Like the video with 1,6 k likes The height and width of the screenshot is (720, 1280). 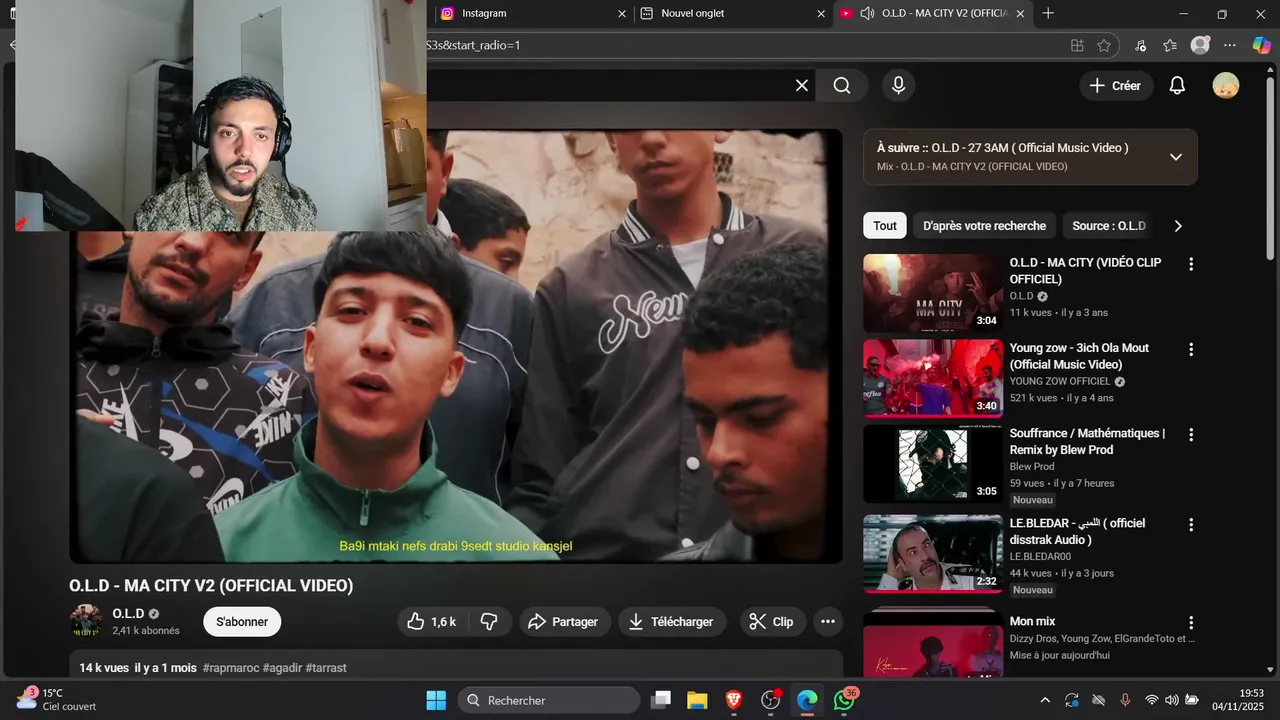click(431, 622)
